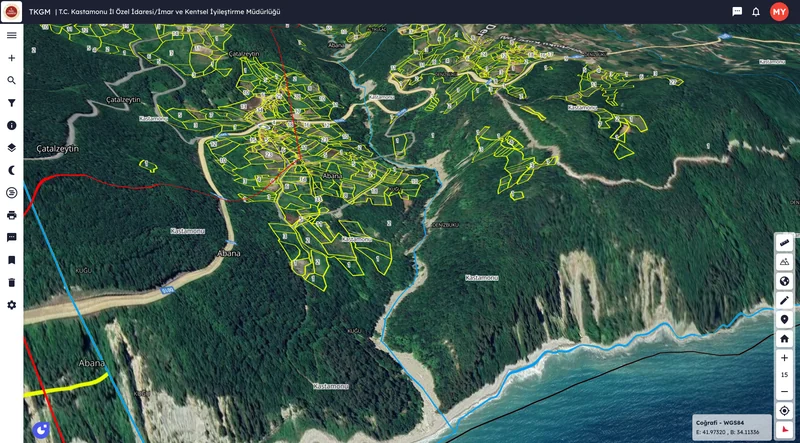Viewport: 800px width, 443px height.
Task: Click the plus add icon in left sidebar
Action: (x=11, y=58)
